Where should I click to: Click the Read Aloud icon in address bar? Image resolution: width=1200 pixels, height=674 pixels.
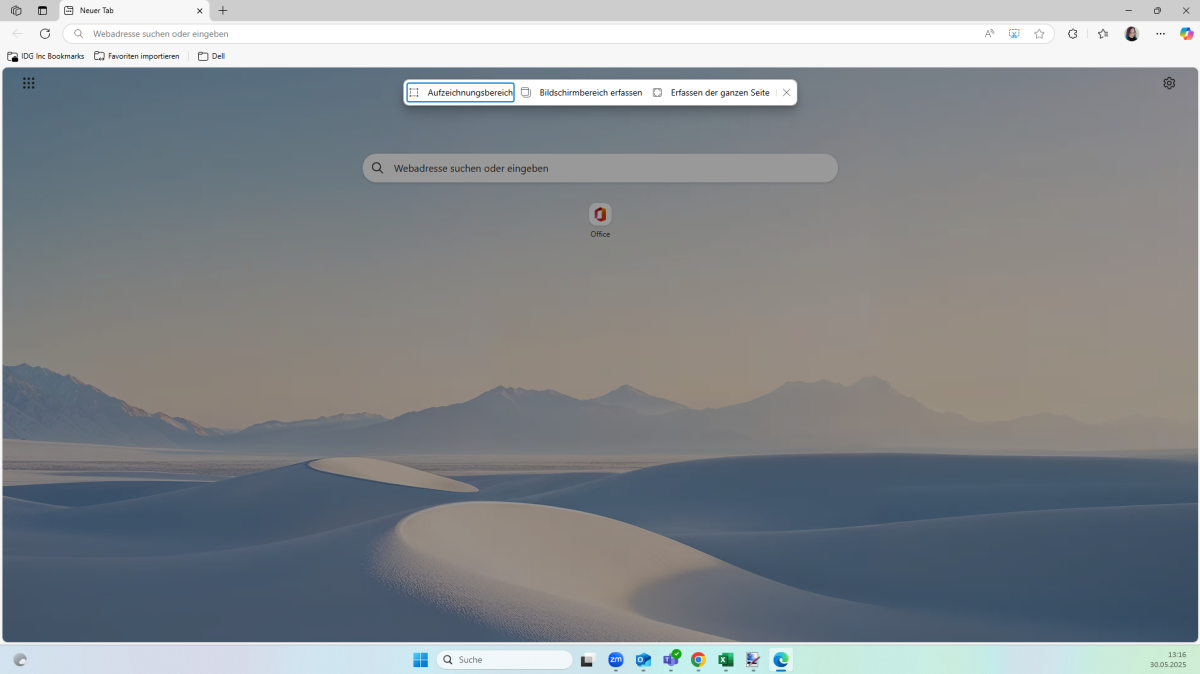[989, 33]
